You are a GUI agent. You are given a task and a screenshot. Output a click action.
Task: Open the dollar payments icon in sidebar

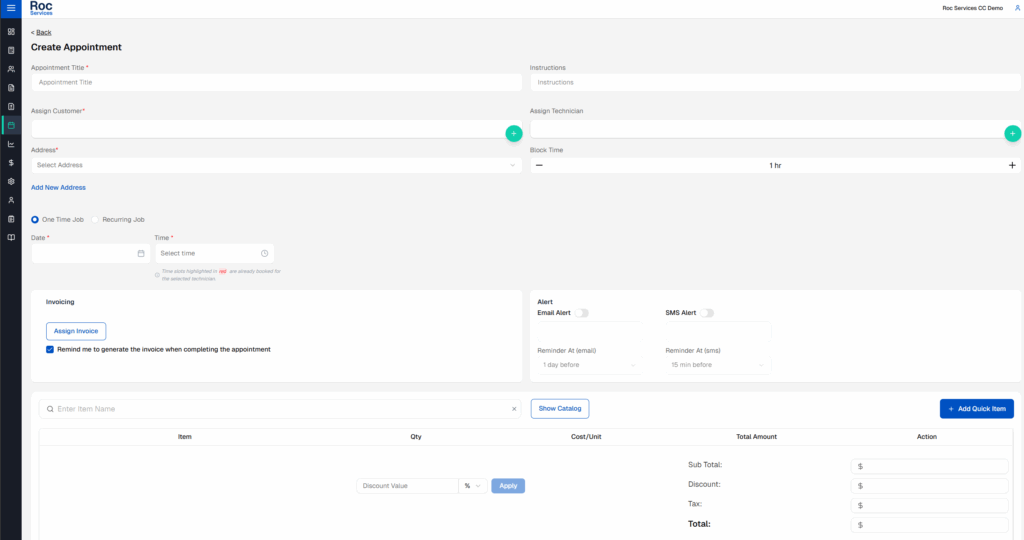pos(11,163)
